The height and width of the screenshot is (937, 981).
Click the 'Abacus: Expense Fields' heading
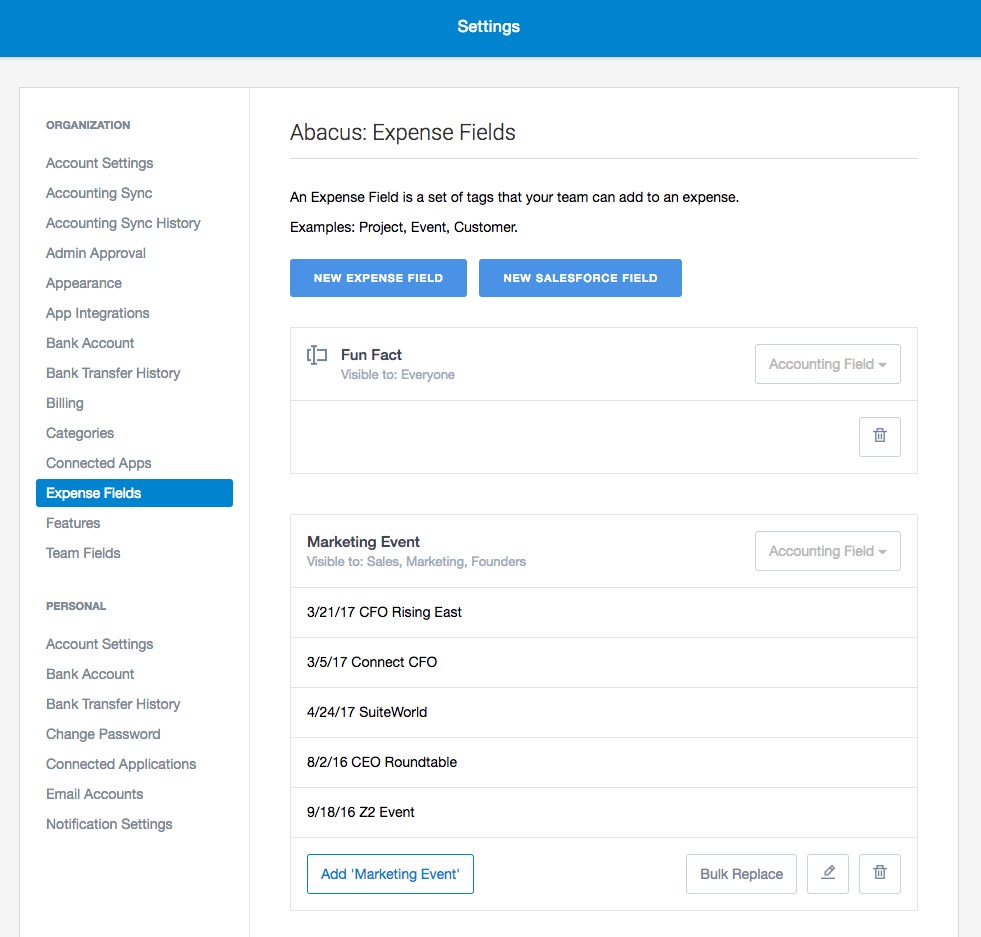point(403,133)
